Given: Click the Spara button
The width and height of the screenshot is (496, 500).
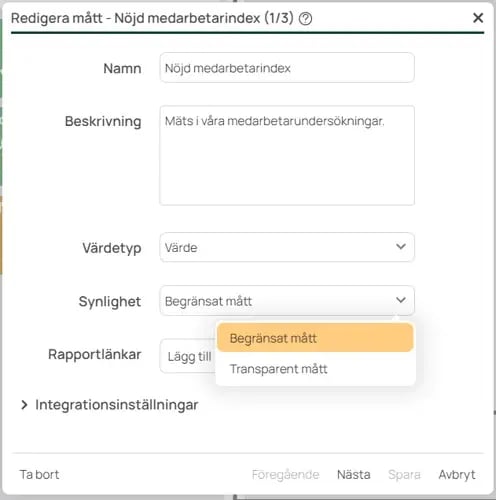Looking at the screenshot, I should point(404,474).
